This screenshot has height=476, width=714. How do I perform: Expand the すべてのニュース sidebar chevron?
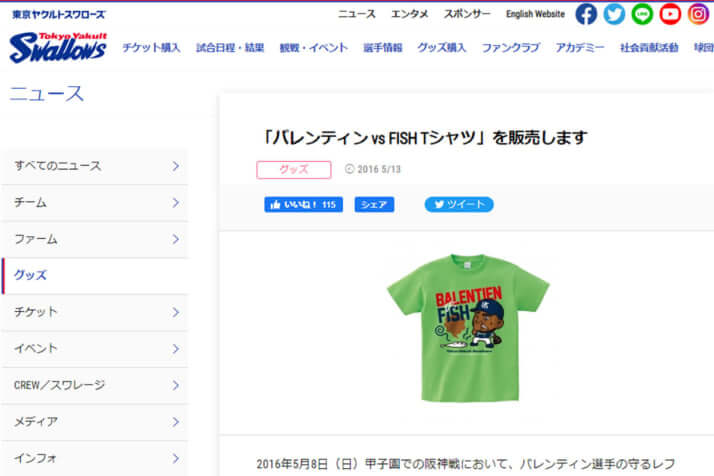coord(176,166)
